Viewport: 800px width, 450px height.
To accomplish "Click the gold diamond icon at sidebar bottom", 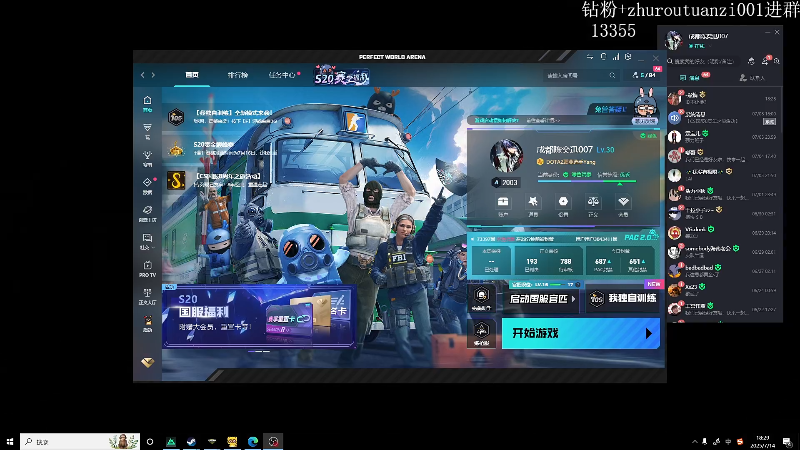I will (x=147, y=363).
